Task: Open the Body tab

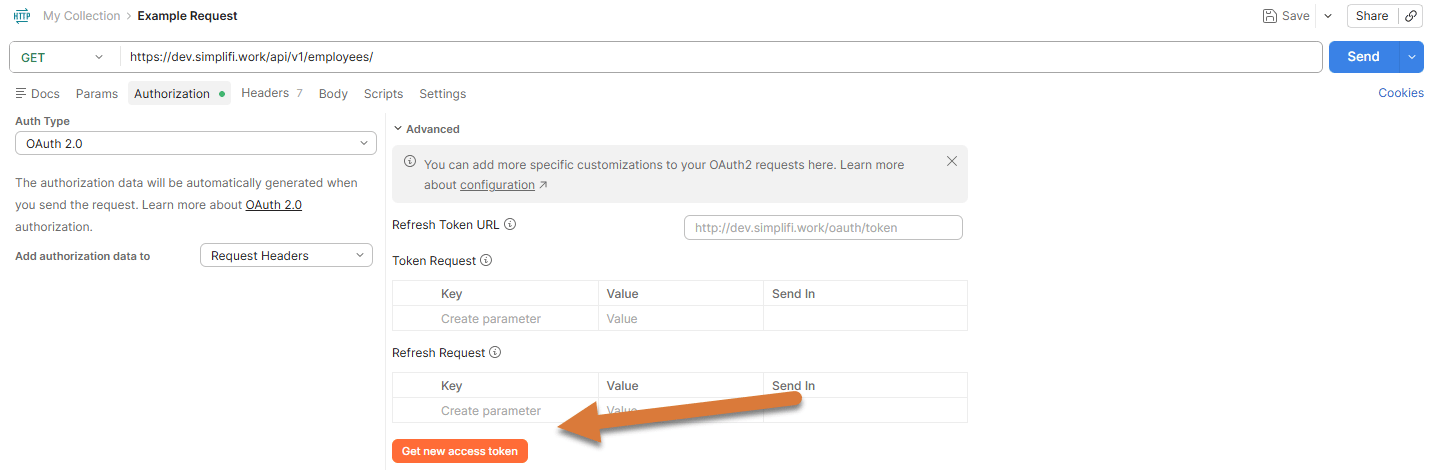Action: pyautogui.click(x=333, y=93)
